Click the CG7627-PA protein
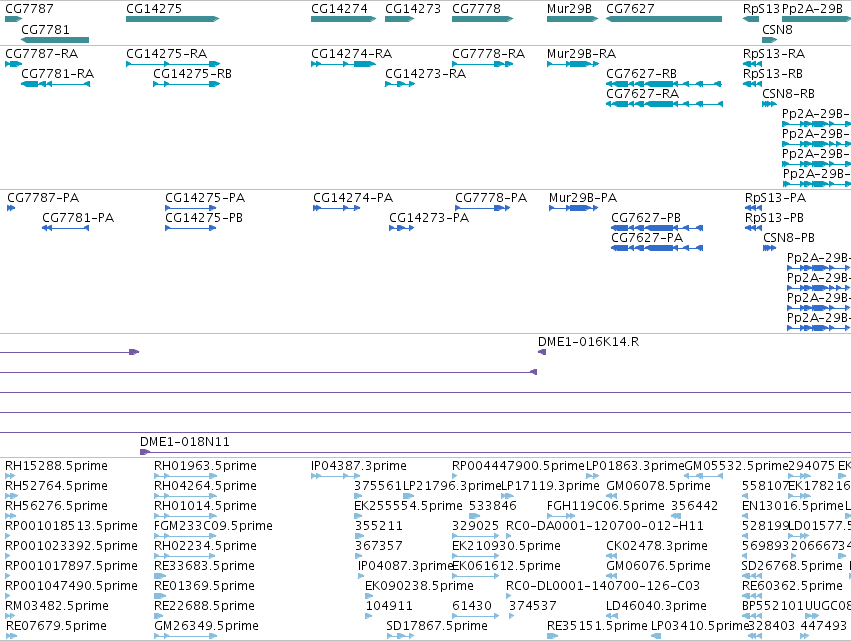 (x=657, y=248)
